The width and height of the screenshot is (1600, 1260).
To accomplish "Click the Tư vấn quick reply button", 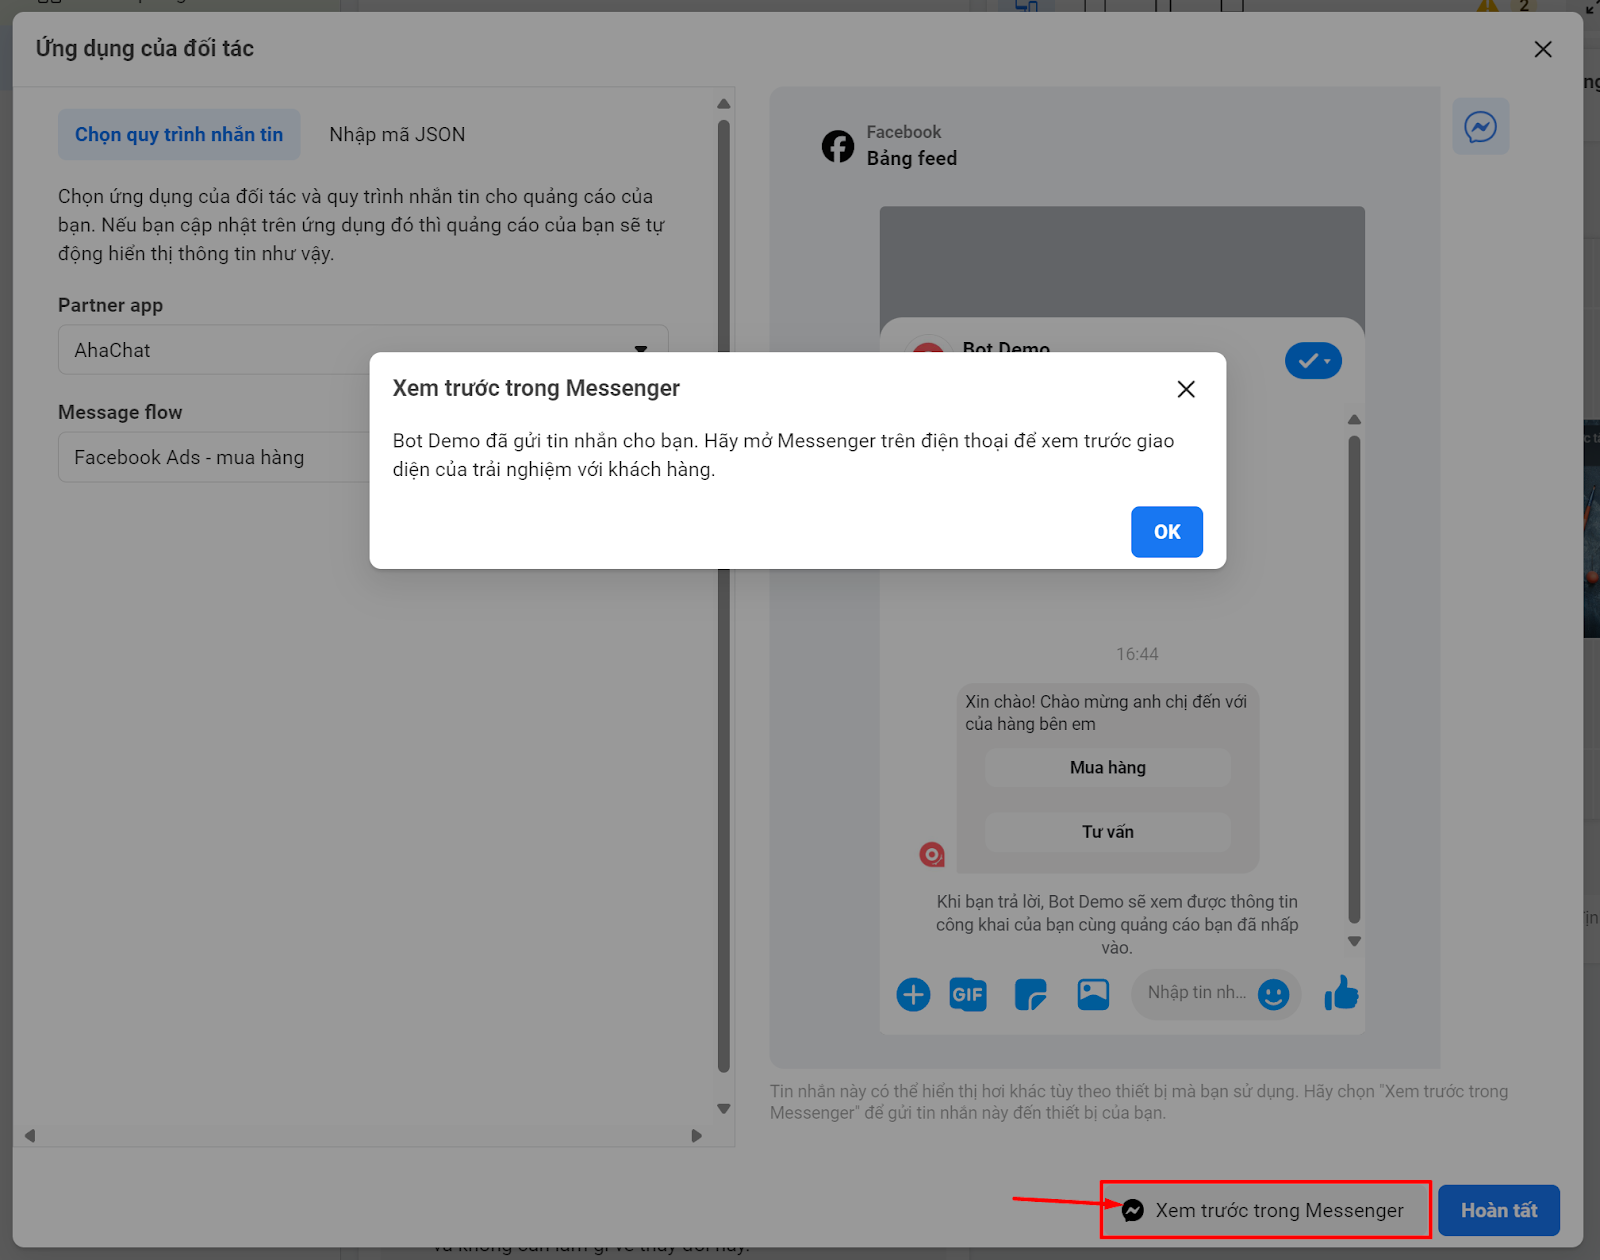I will [x=1108, y=832].
